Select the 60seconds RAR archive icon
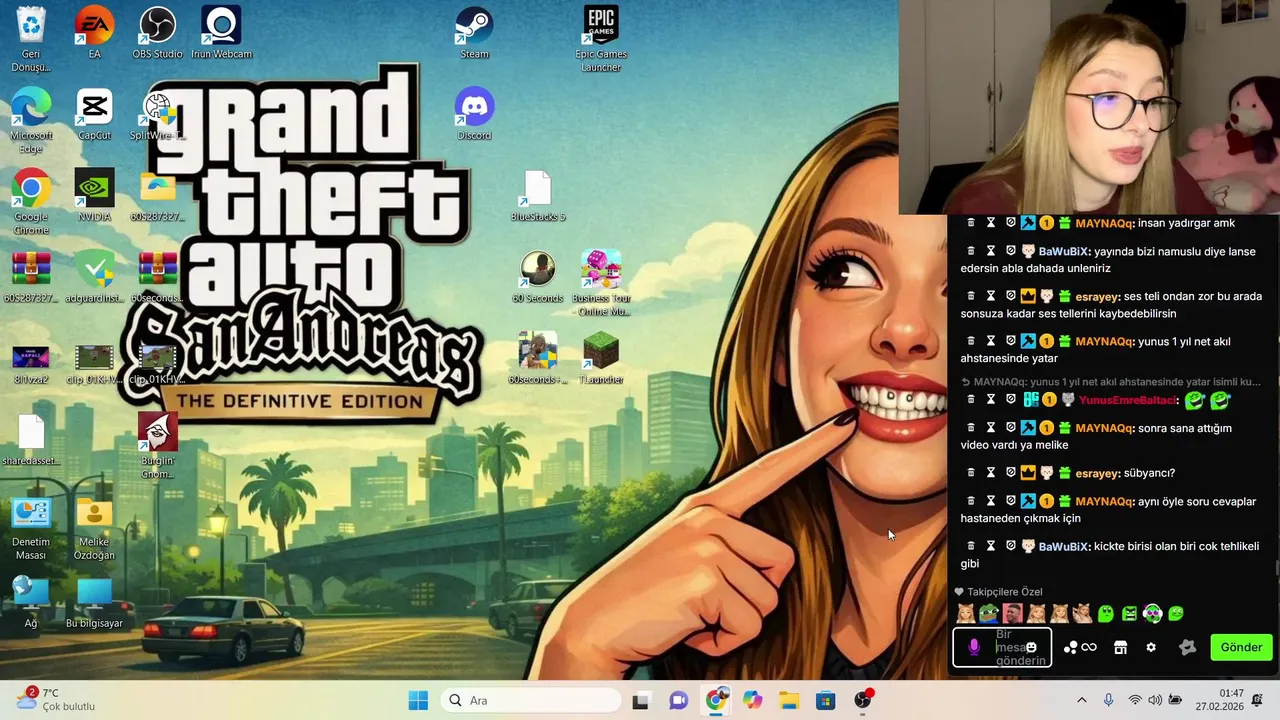 pos(157,277)
